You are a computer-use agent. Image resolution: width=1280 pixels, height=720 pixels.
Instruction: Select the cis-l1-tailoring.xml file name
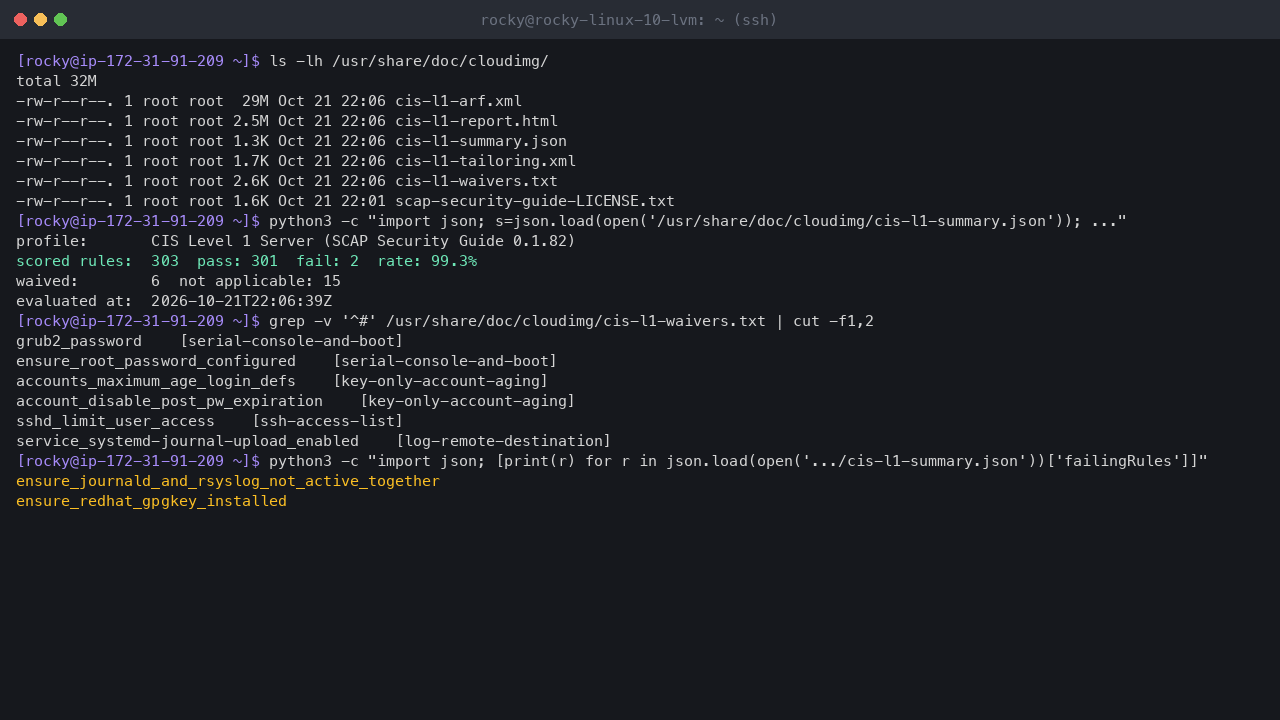tap(485, 161)
